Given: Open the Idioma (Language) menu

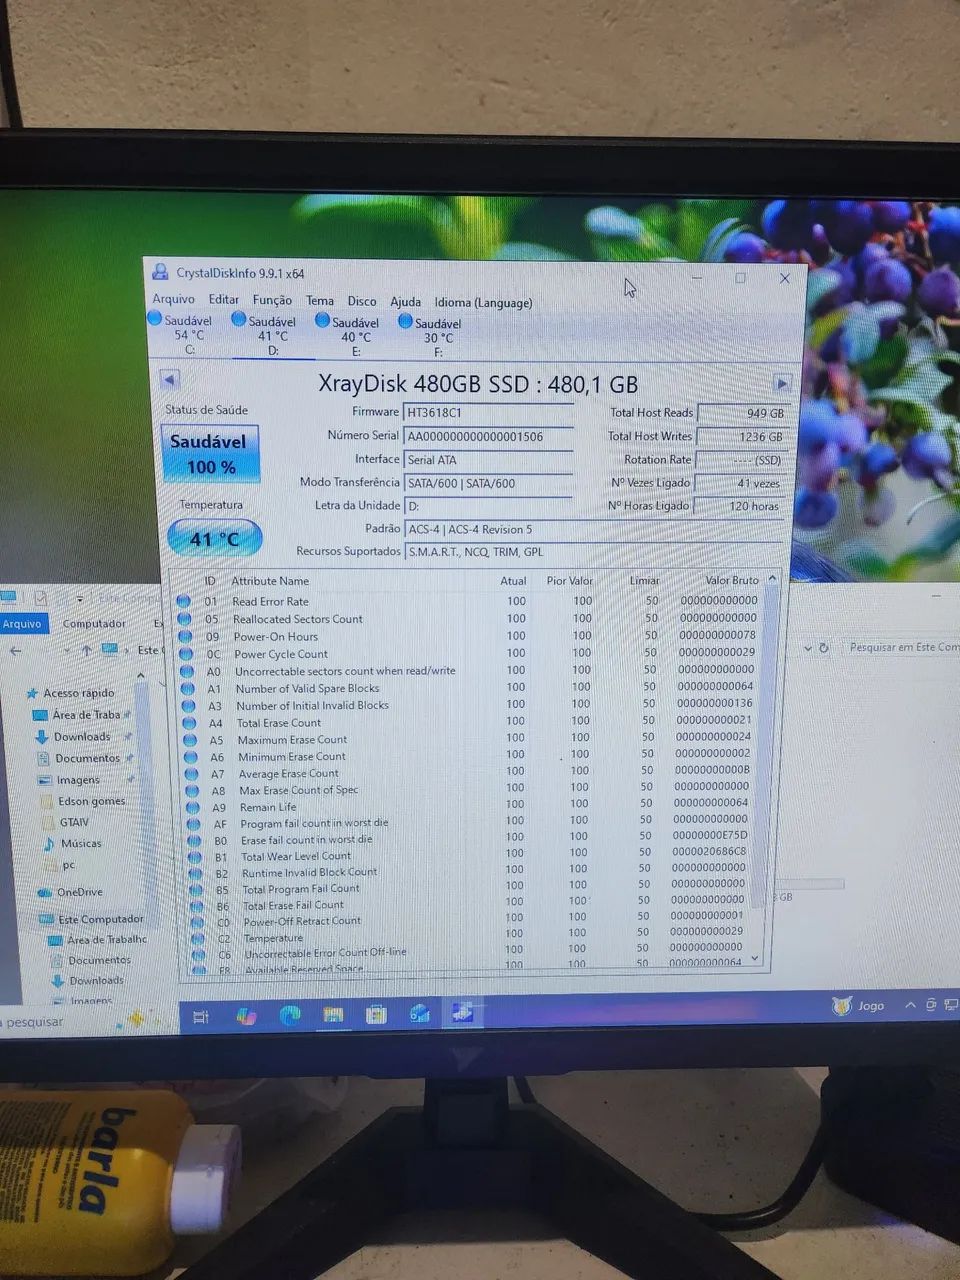Looking at the screenshot, I should coord(483,302).
